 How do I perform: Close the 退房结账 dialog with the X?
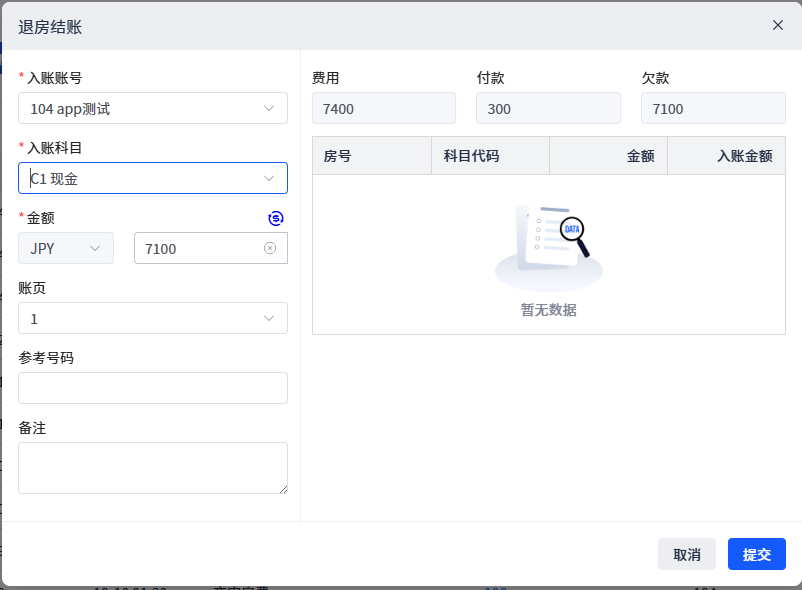coord(777,25)
